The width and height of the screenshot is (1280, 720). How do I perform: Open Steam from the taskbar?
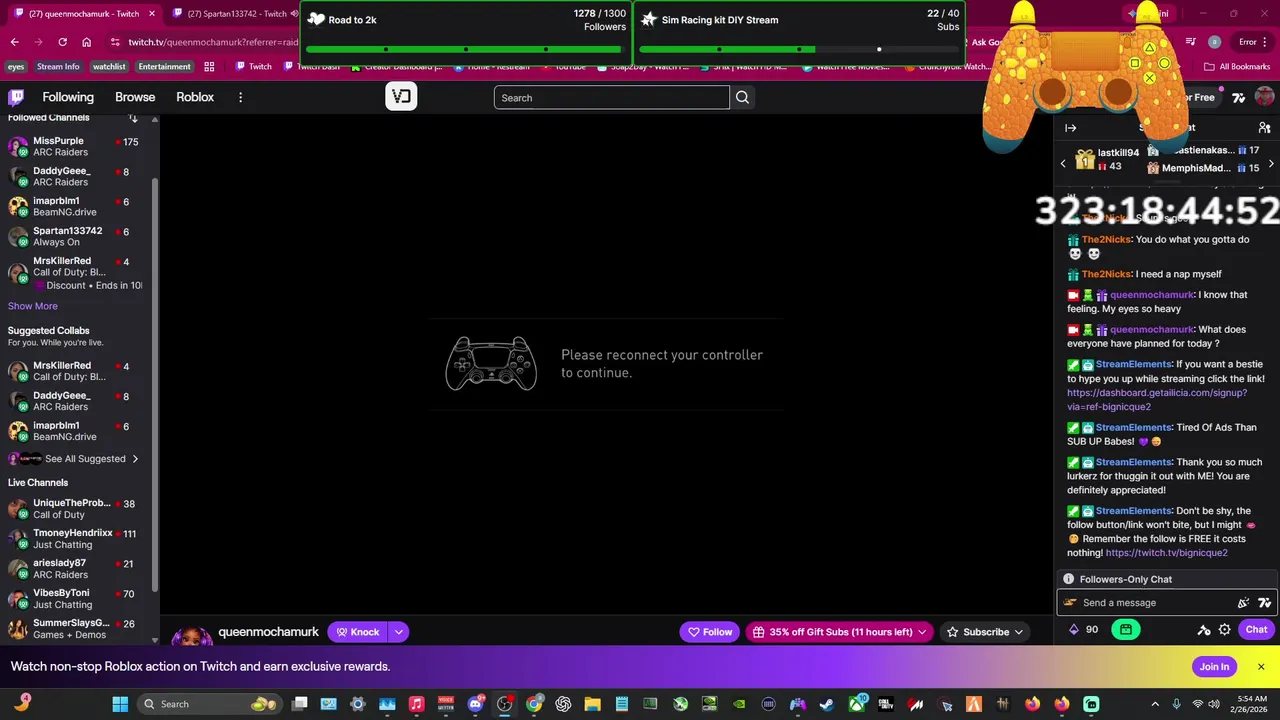(x=826, y=704)
